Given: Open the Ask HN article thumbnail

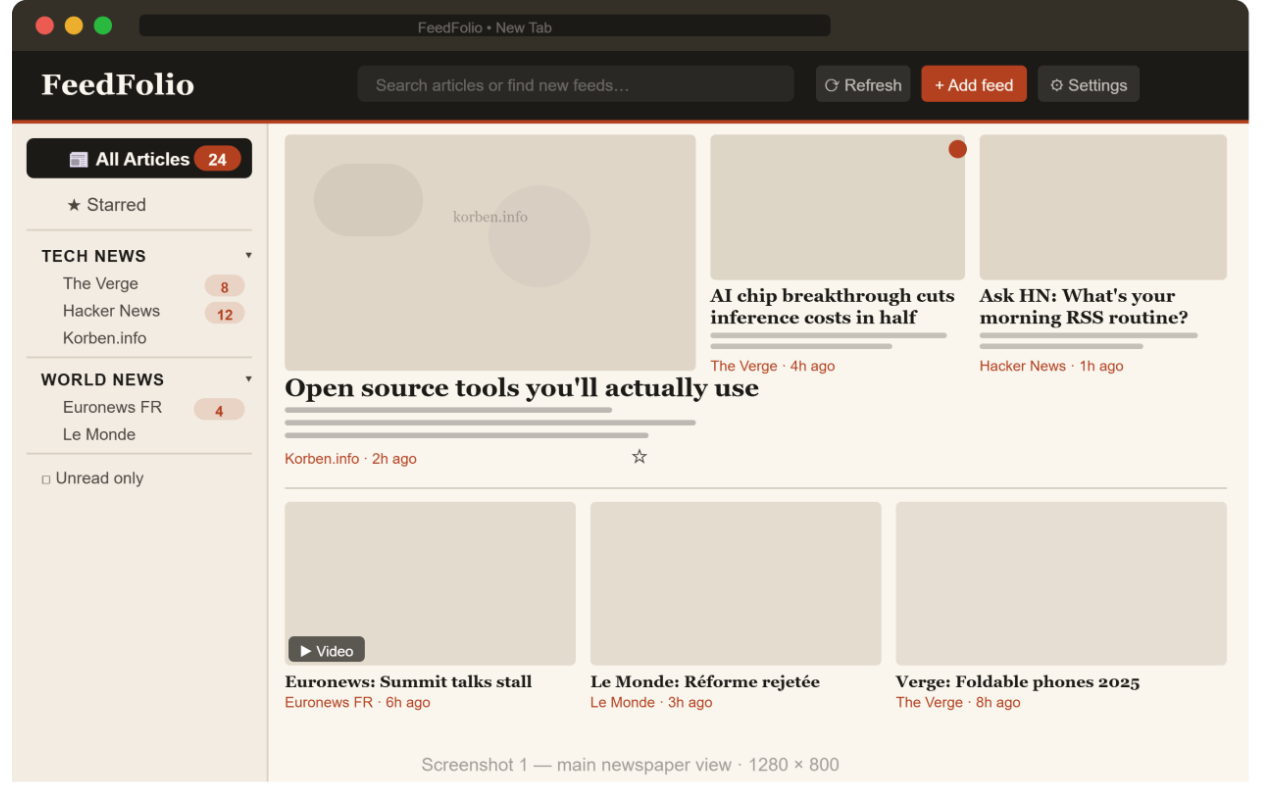Looking at the screenshot, I should click(x=1103, y=207).
